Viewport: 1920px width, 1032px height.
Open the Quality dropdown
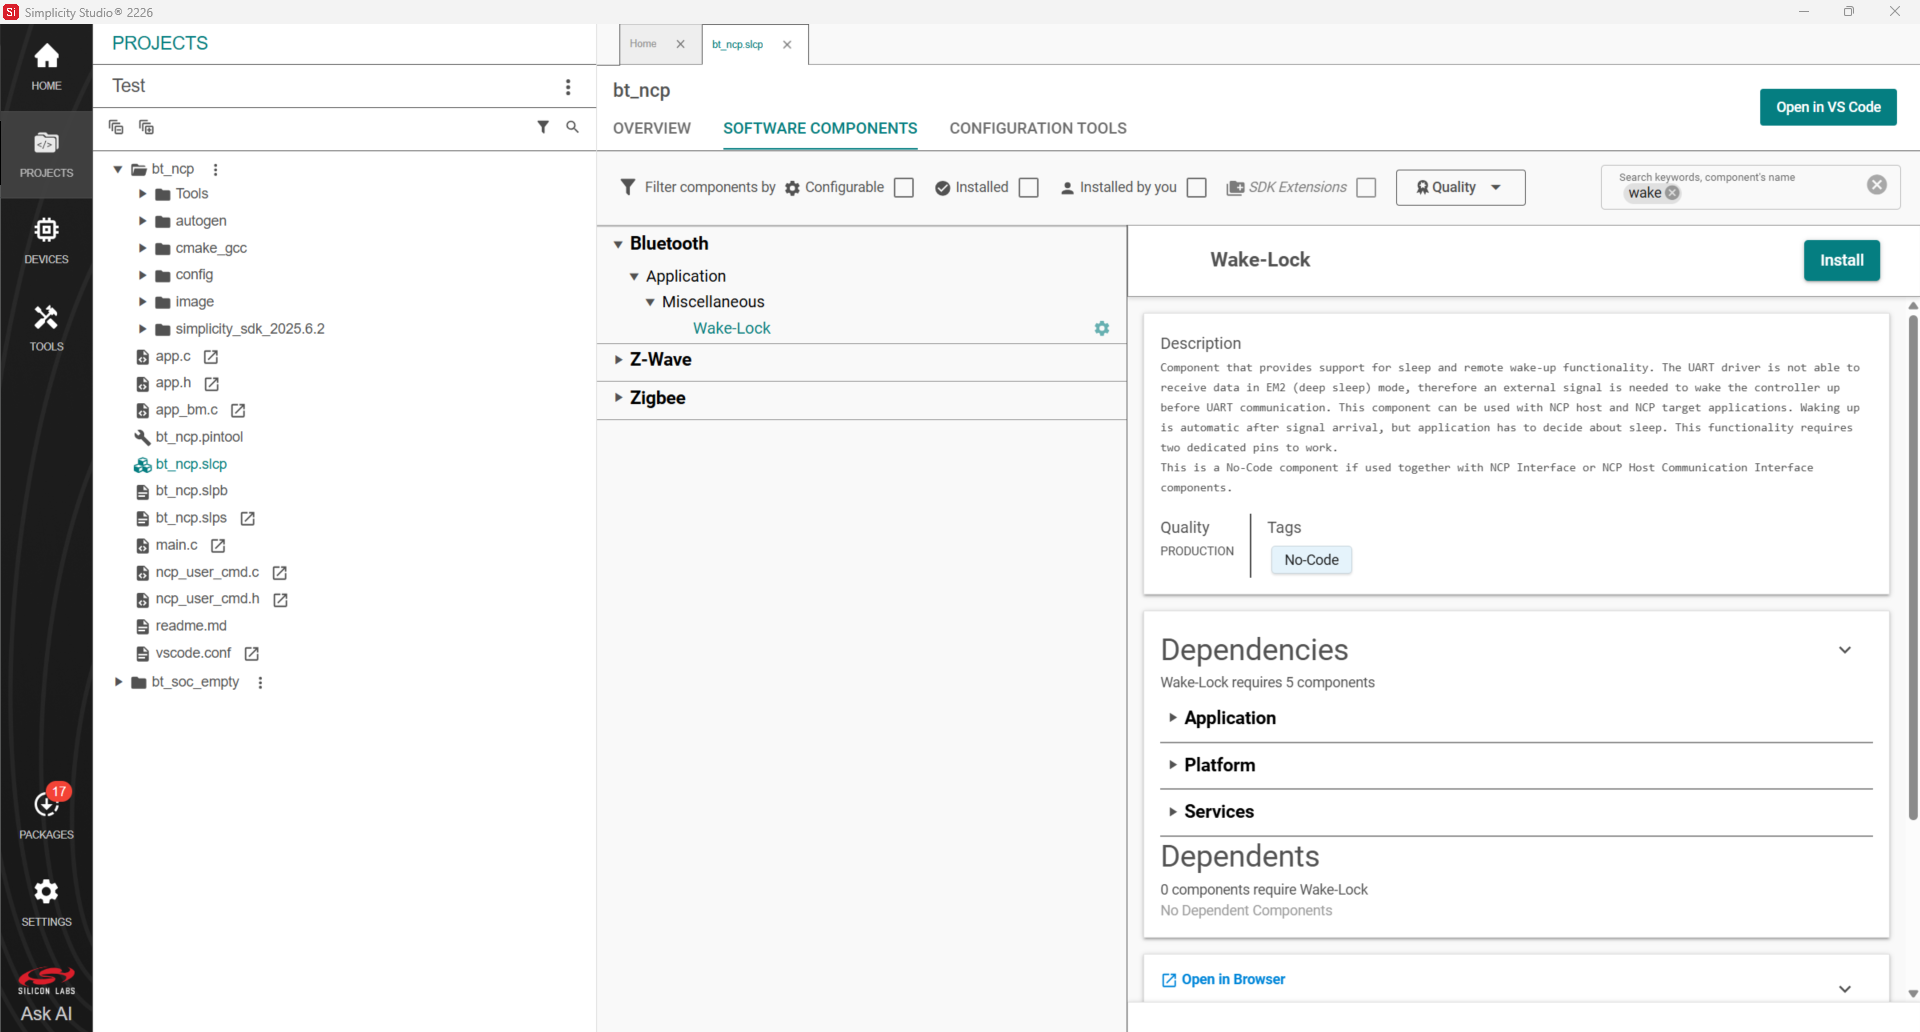pyautogui.click(x=1460, y=188)
